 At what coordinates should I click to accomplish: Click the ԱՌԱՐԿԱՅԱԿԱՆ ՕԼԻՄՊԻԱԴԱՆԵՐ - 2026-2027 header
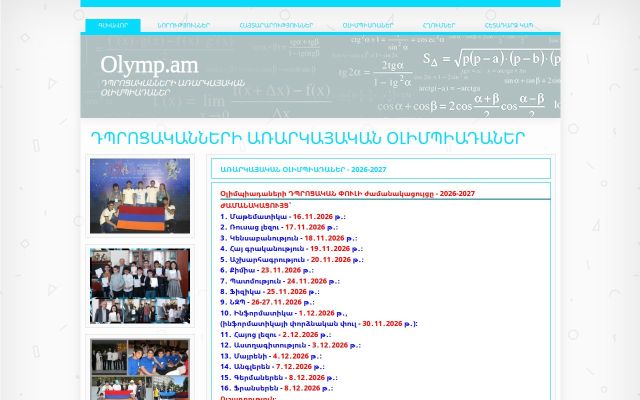click(303, 169)
